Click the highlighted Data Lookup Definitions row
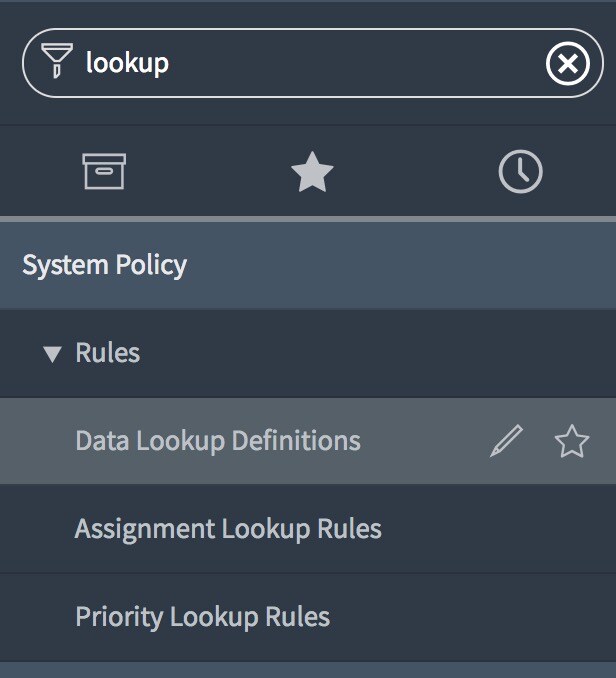 308,441
